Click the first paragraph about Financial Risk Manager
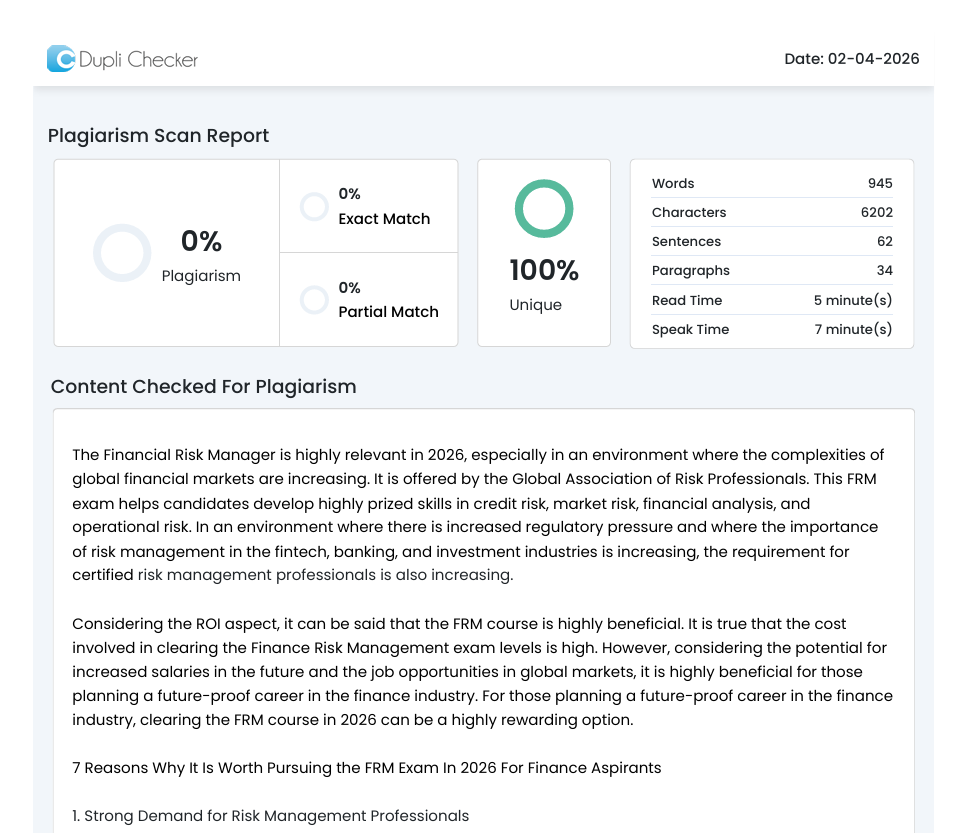This screenshot has width=968, height=833. coord(478,515)
